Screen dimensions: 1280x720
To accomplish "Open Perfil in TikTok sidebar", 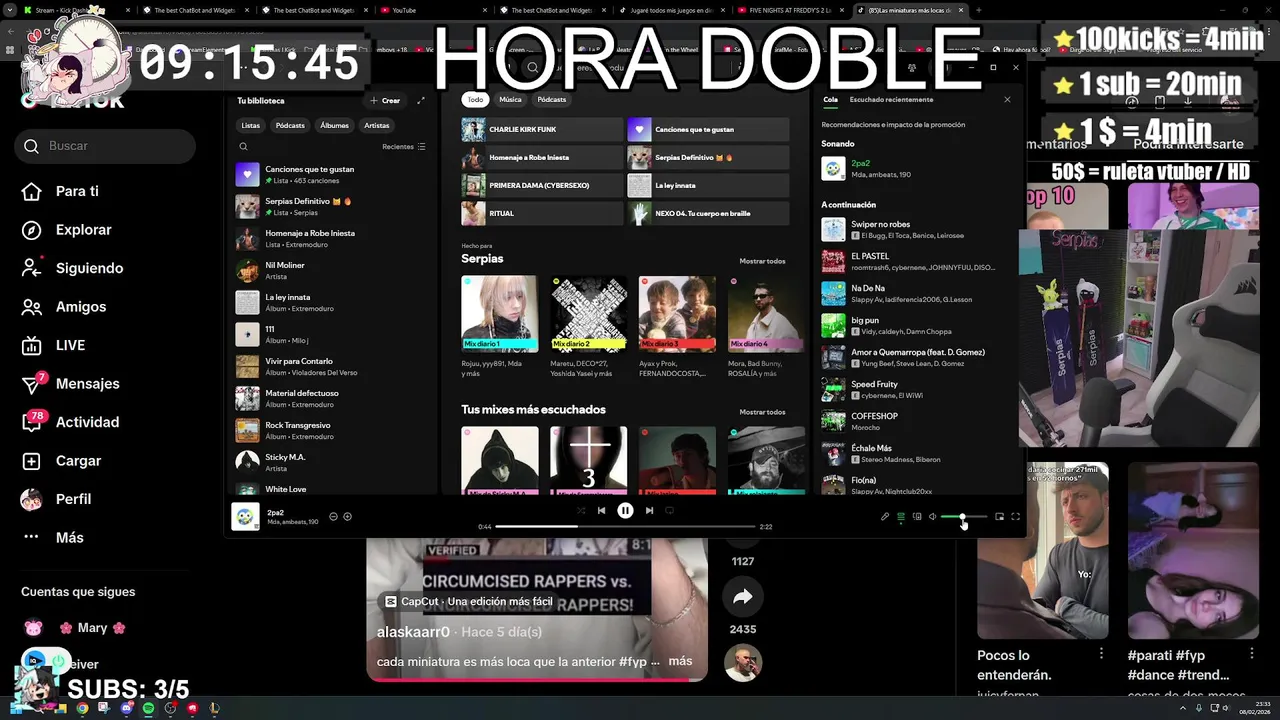I will 73,499.
